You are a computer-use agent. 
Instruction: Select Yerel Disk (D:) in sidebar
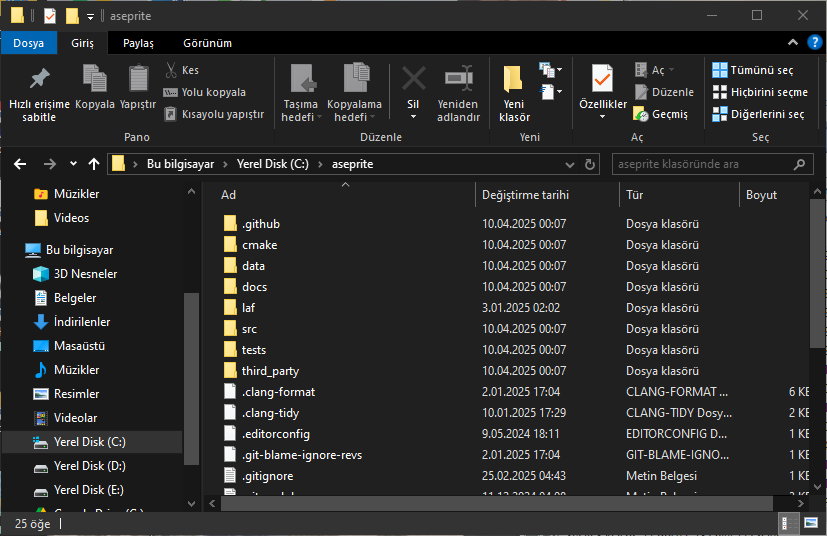click(x=90, y=466)
